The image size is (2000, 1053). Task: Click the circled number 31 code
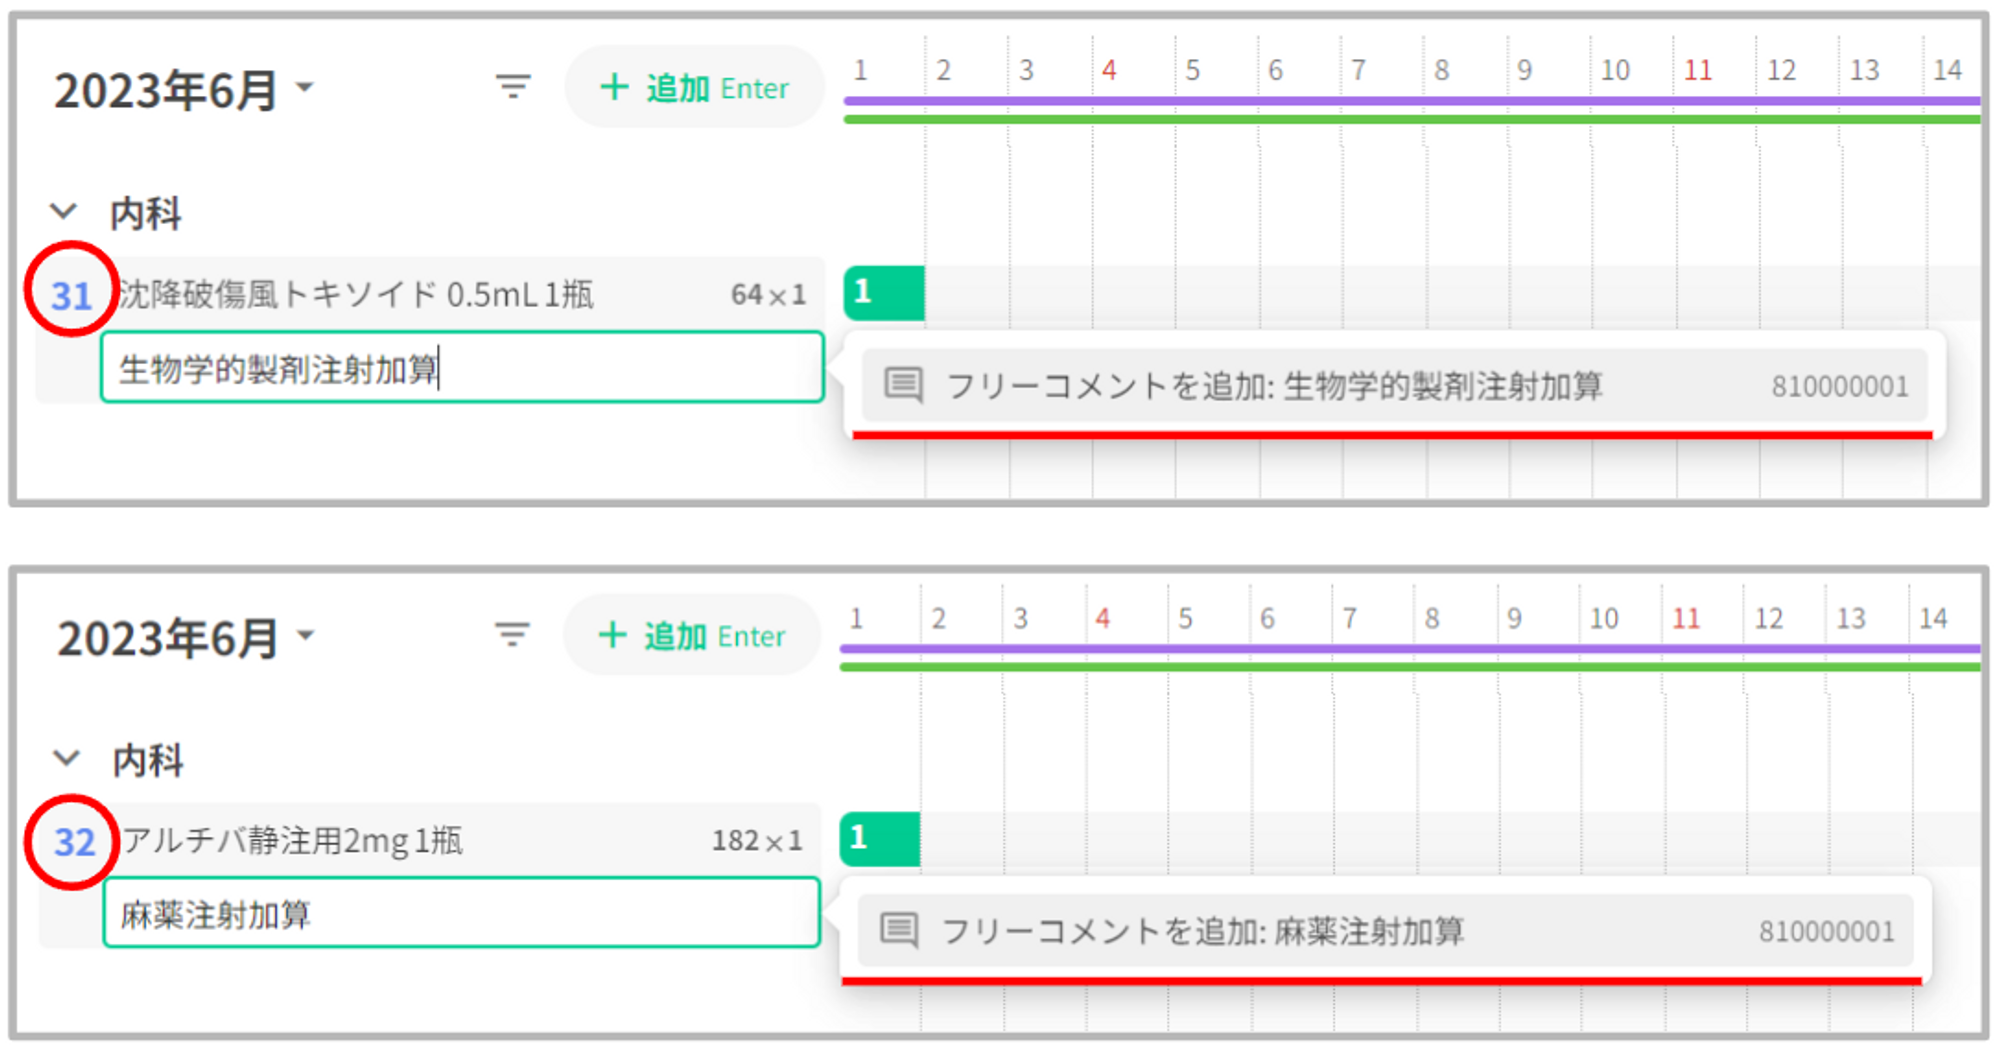point(72,295)
